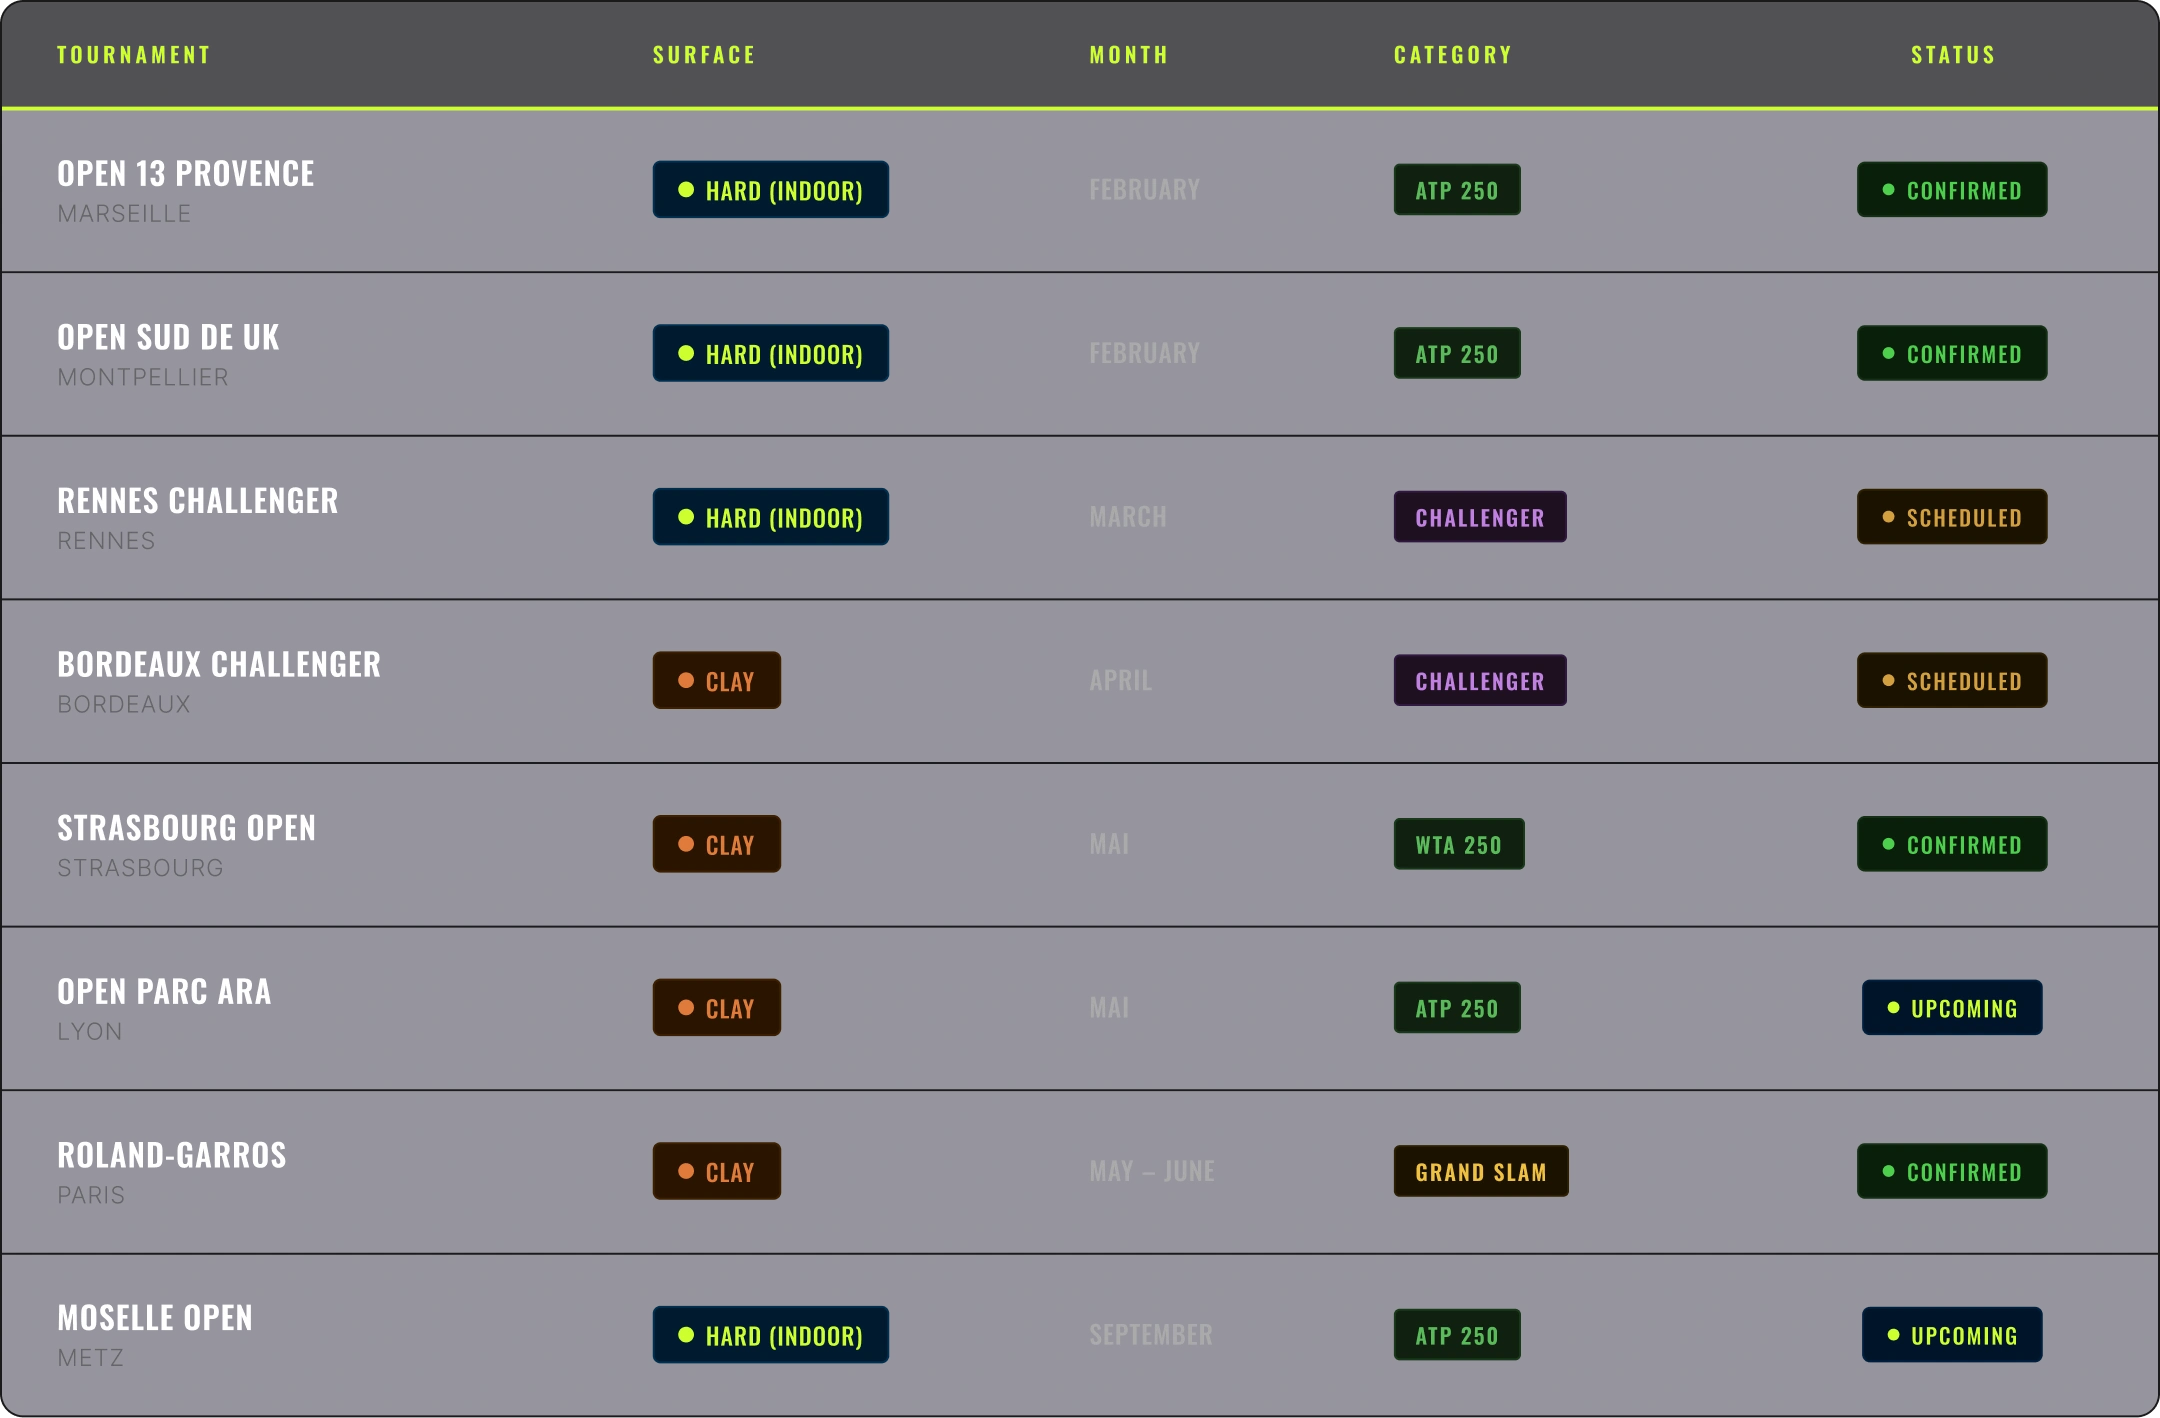Click FEBRUARY in Open Sud de UK row
This screenshot has height=1418, width=2160.
point(1145,353)
